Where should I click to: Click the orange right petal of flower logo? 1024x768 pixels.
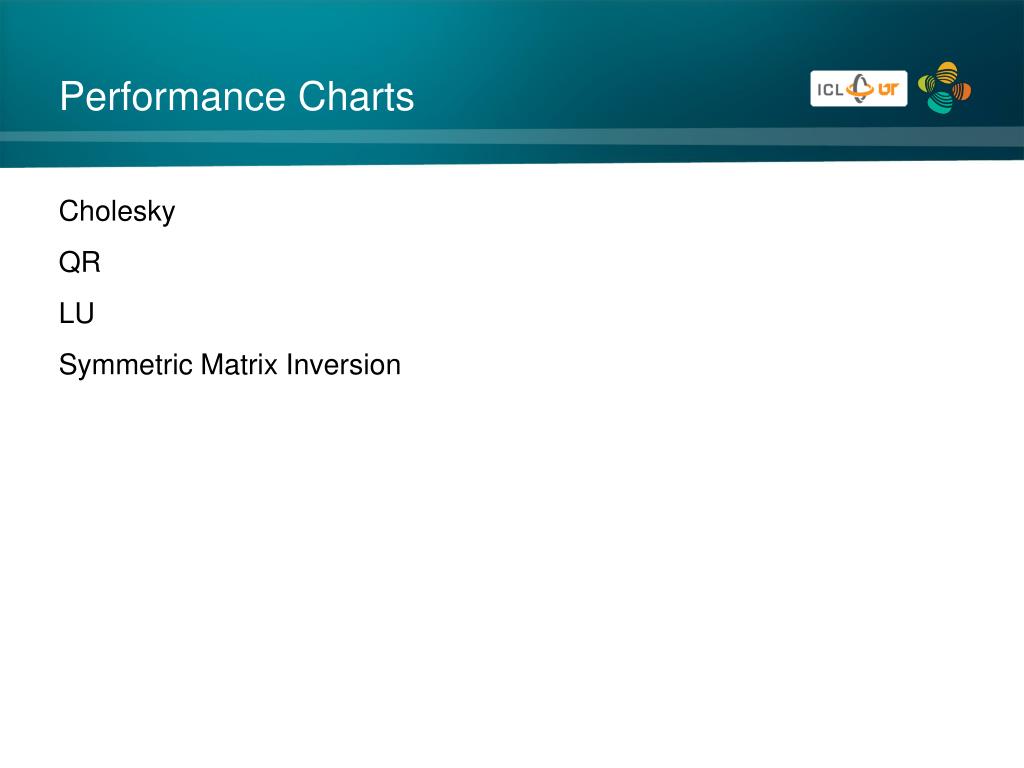[961, 90]
